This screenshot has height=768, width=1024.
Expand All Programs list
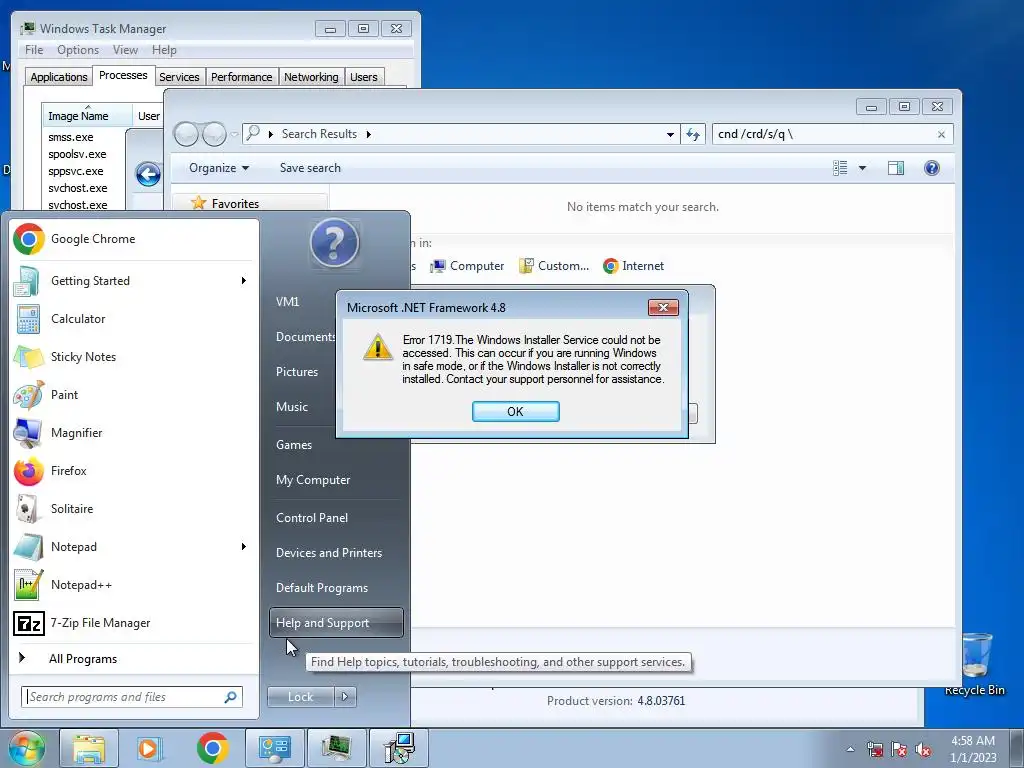(x=83, y=659)
